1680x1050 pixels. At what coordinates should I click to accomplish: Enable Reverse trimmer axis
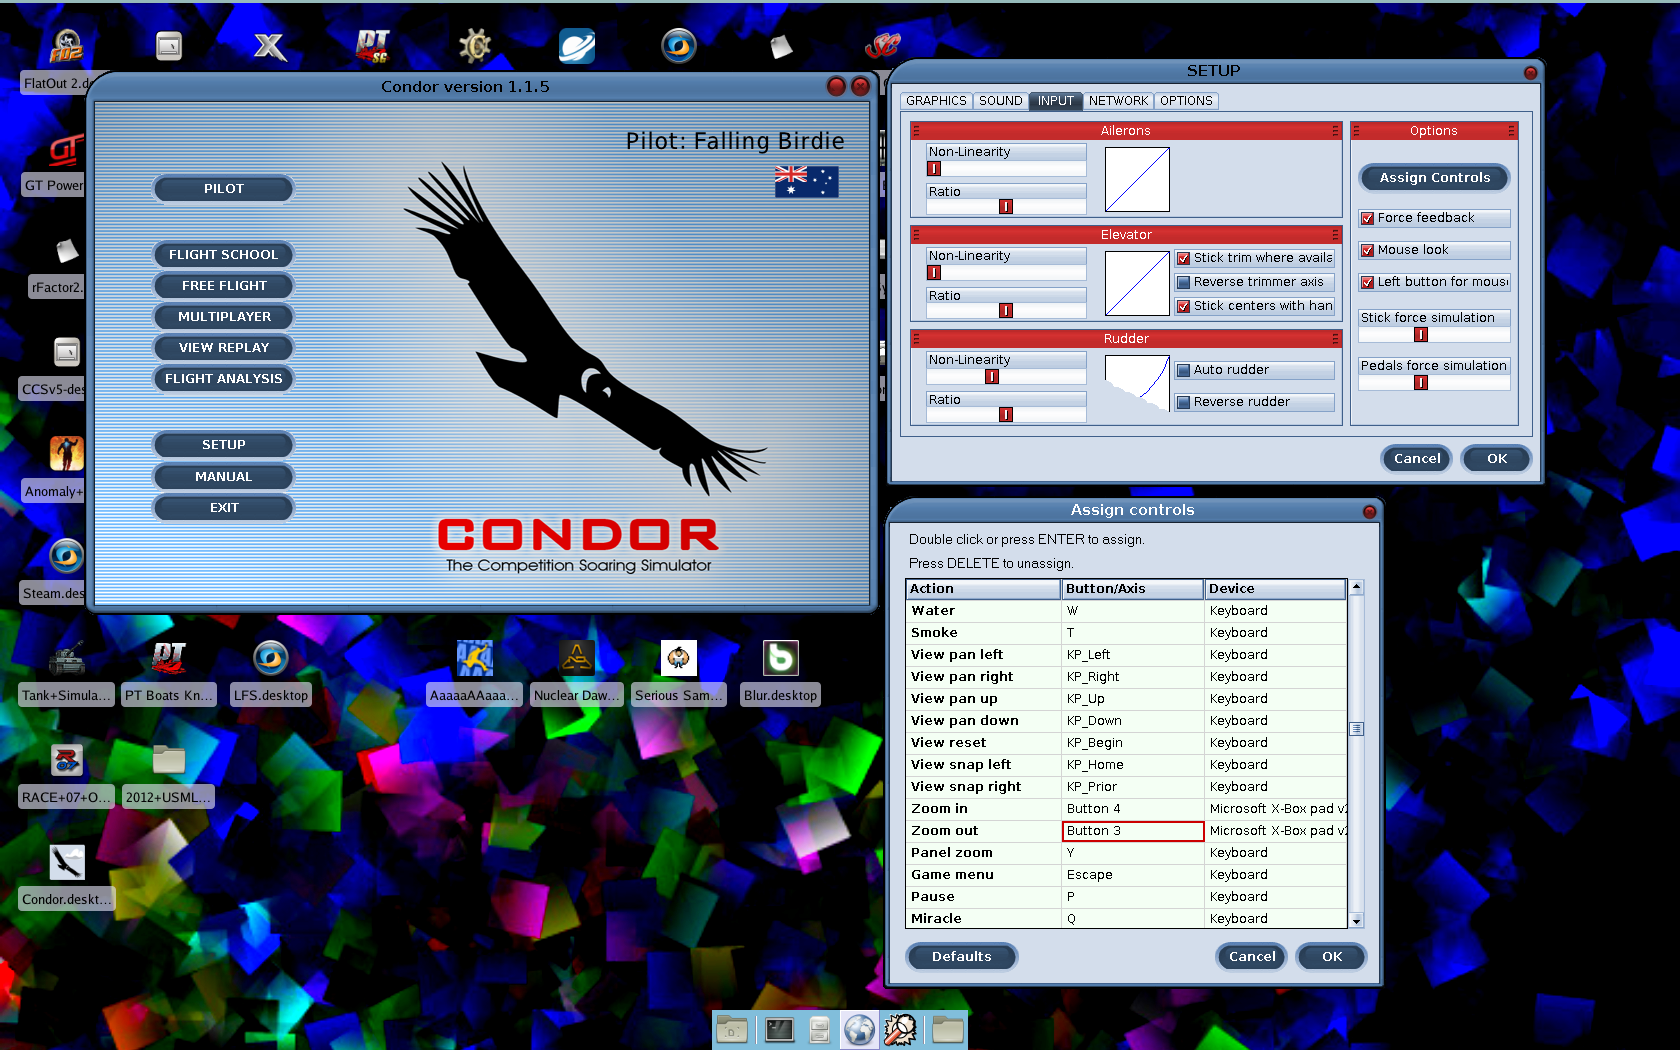tap(1183, 282)
